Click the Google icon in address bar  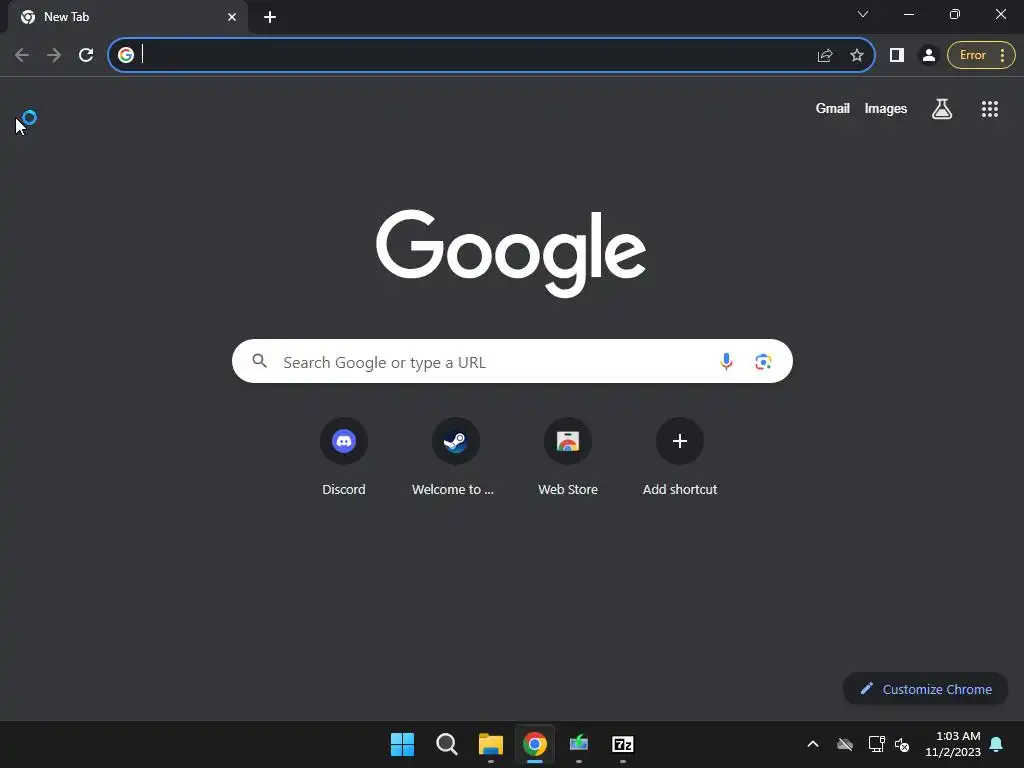(x=126, y=55)
